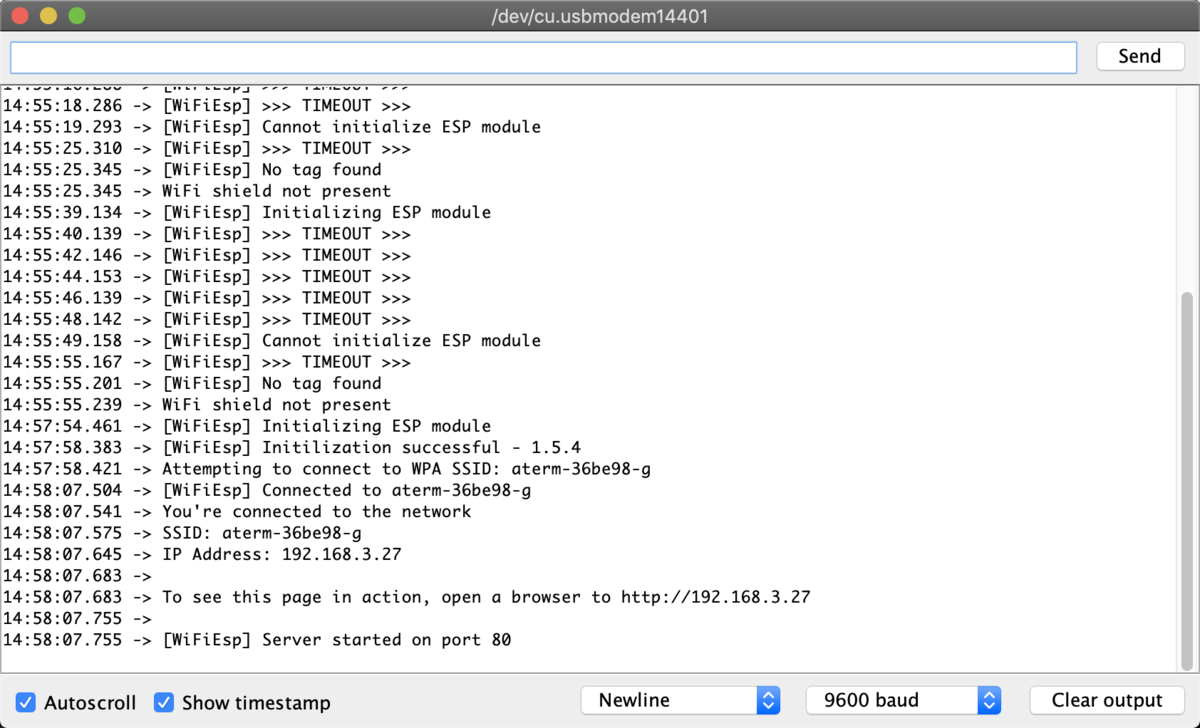
Task: Click the TIMEOUT line at 14:55:48.142
Action: coord(207,320)
